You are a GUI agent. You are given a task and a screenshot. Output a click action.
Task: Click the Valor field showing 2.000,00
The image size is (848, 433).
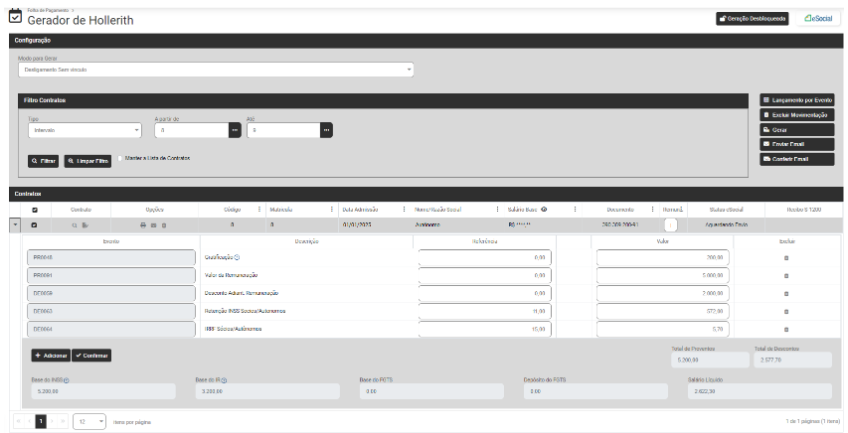point(662,294)
